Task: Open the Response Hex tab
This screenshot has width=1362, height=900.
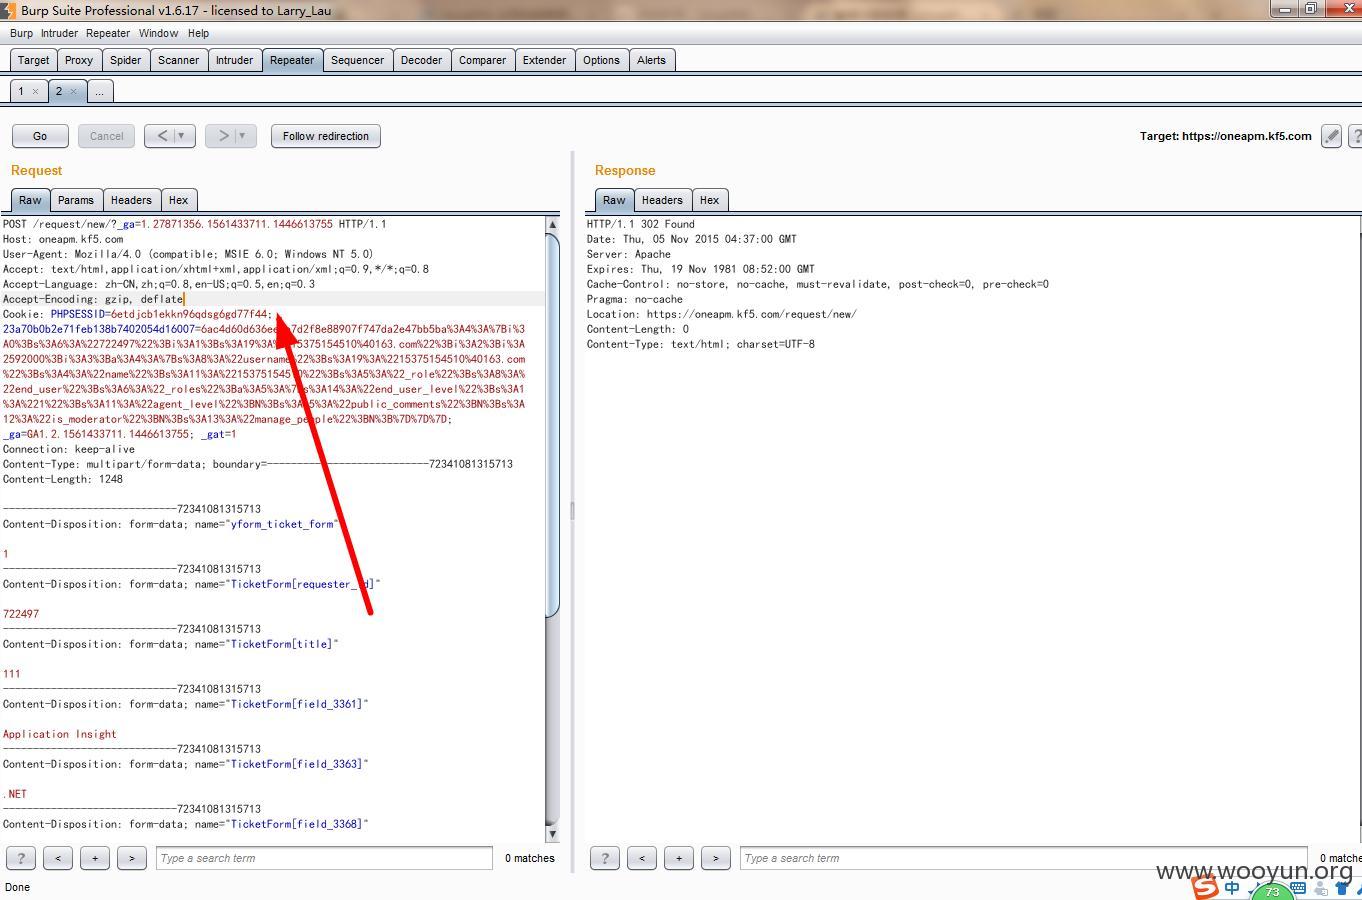Action: click(x=709, y=200)
